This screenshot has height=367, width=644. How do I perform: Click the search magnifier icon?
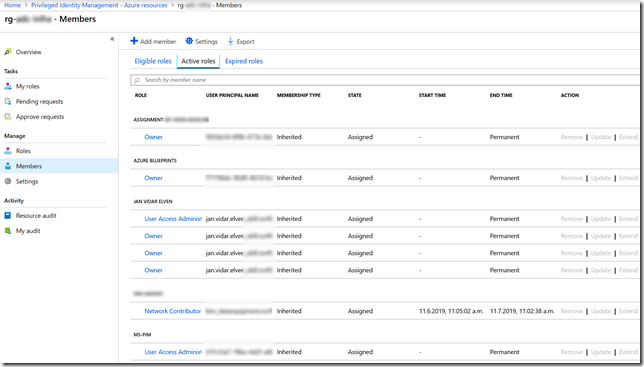137,80
